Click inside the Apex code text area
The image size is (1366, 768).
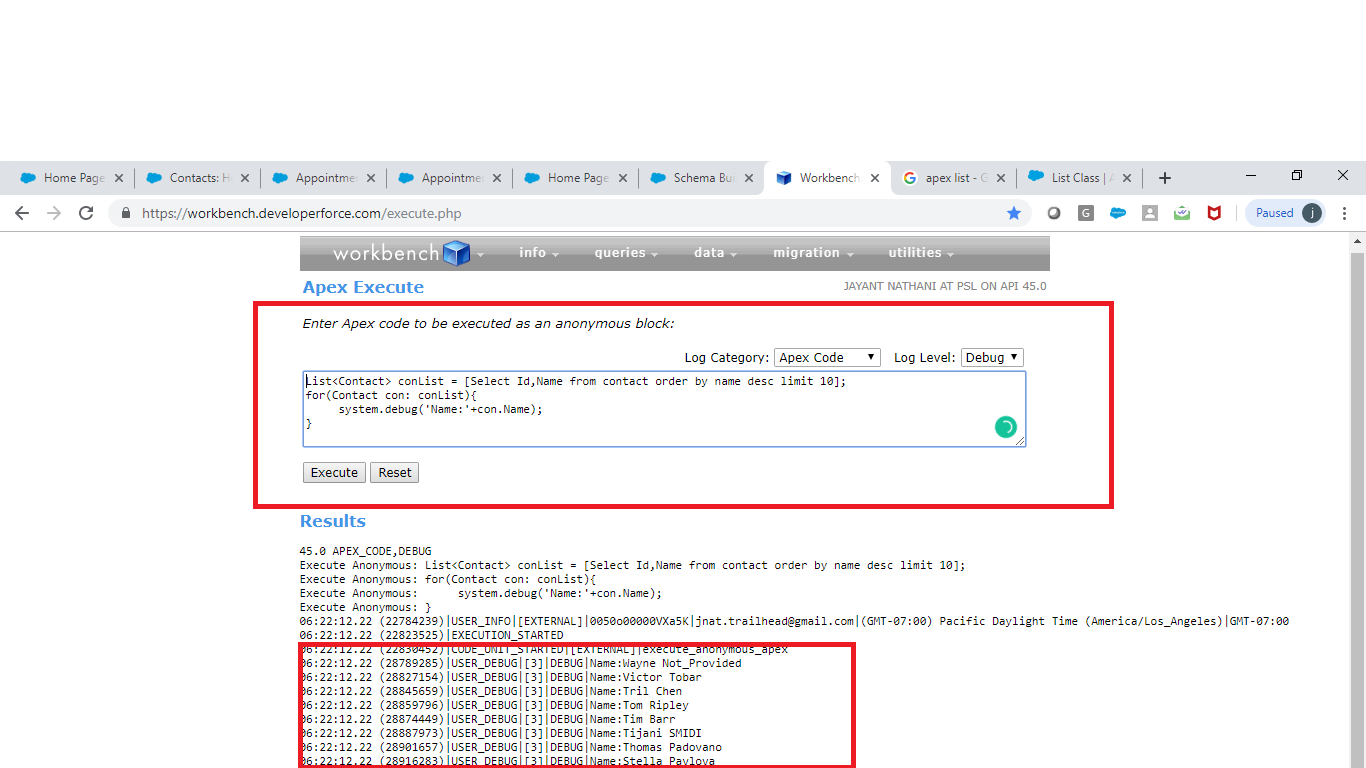click(x=664, y=409)
